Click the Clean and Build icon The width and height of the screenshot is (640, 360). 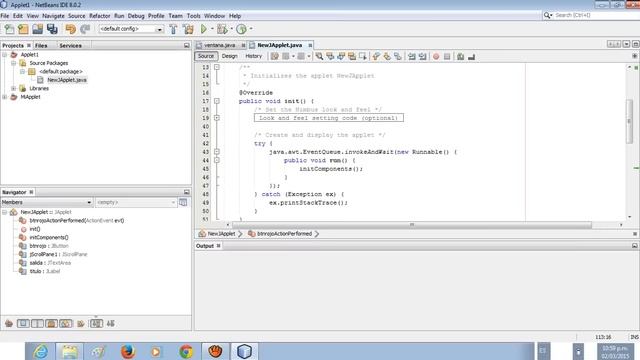188,29
